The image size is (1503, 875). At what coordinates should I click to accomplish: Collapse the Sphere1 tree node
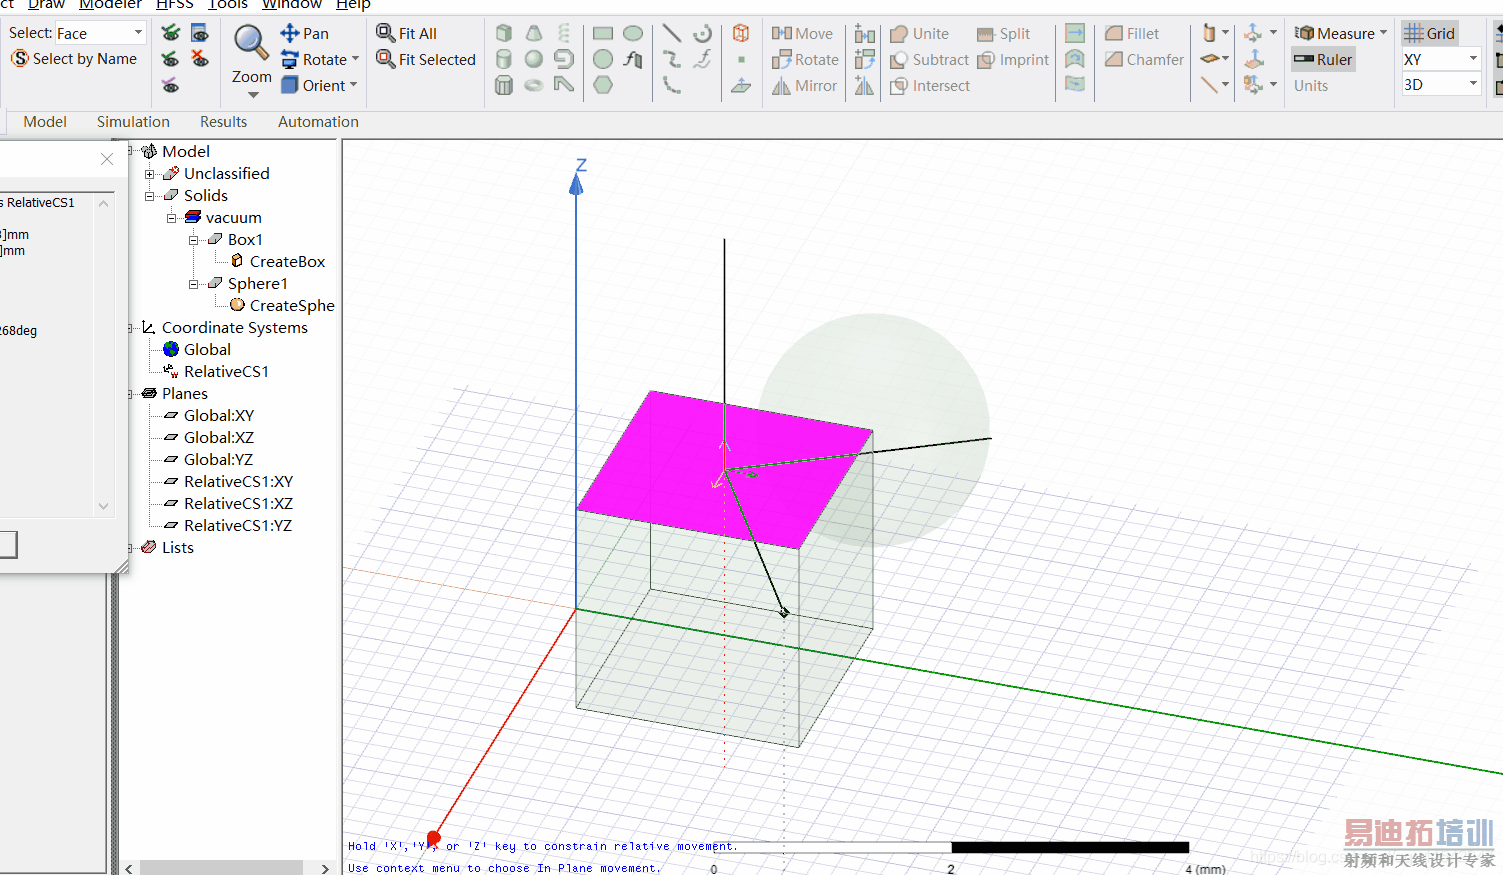(x=193, y=284)
